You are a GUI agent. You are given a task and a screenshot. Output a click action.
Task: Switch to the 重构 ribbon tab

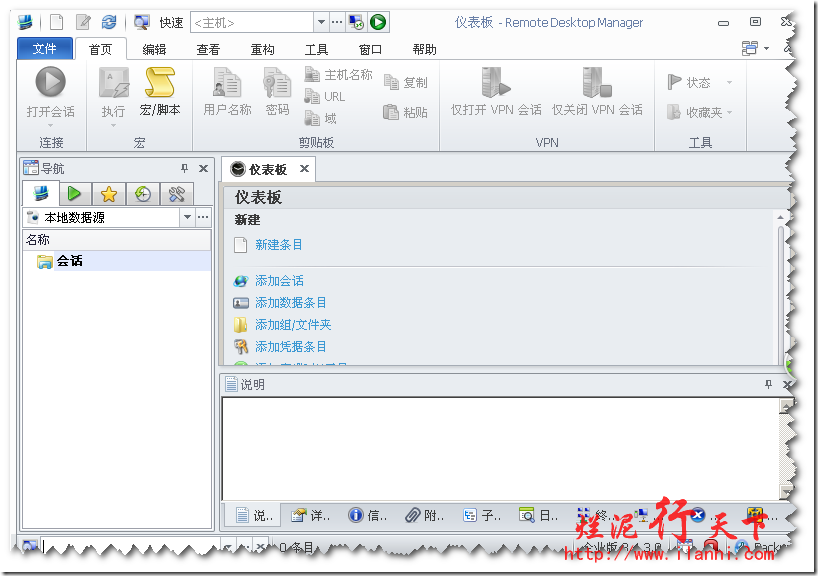click(262, 50)
